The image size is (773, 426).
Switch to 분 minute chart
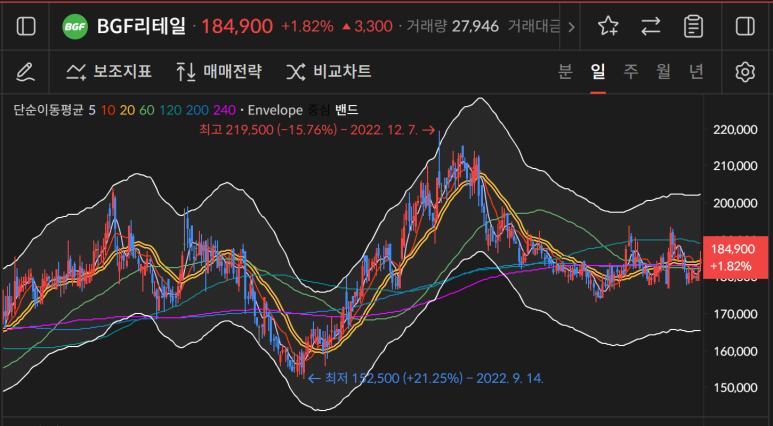(565, 72)
